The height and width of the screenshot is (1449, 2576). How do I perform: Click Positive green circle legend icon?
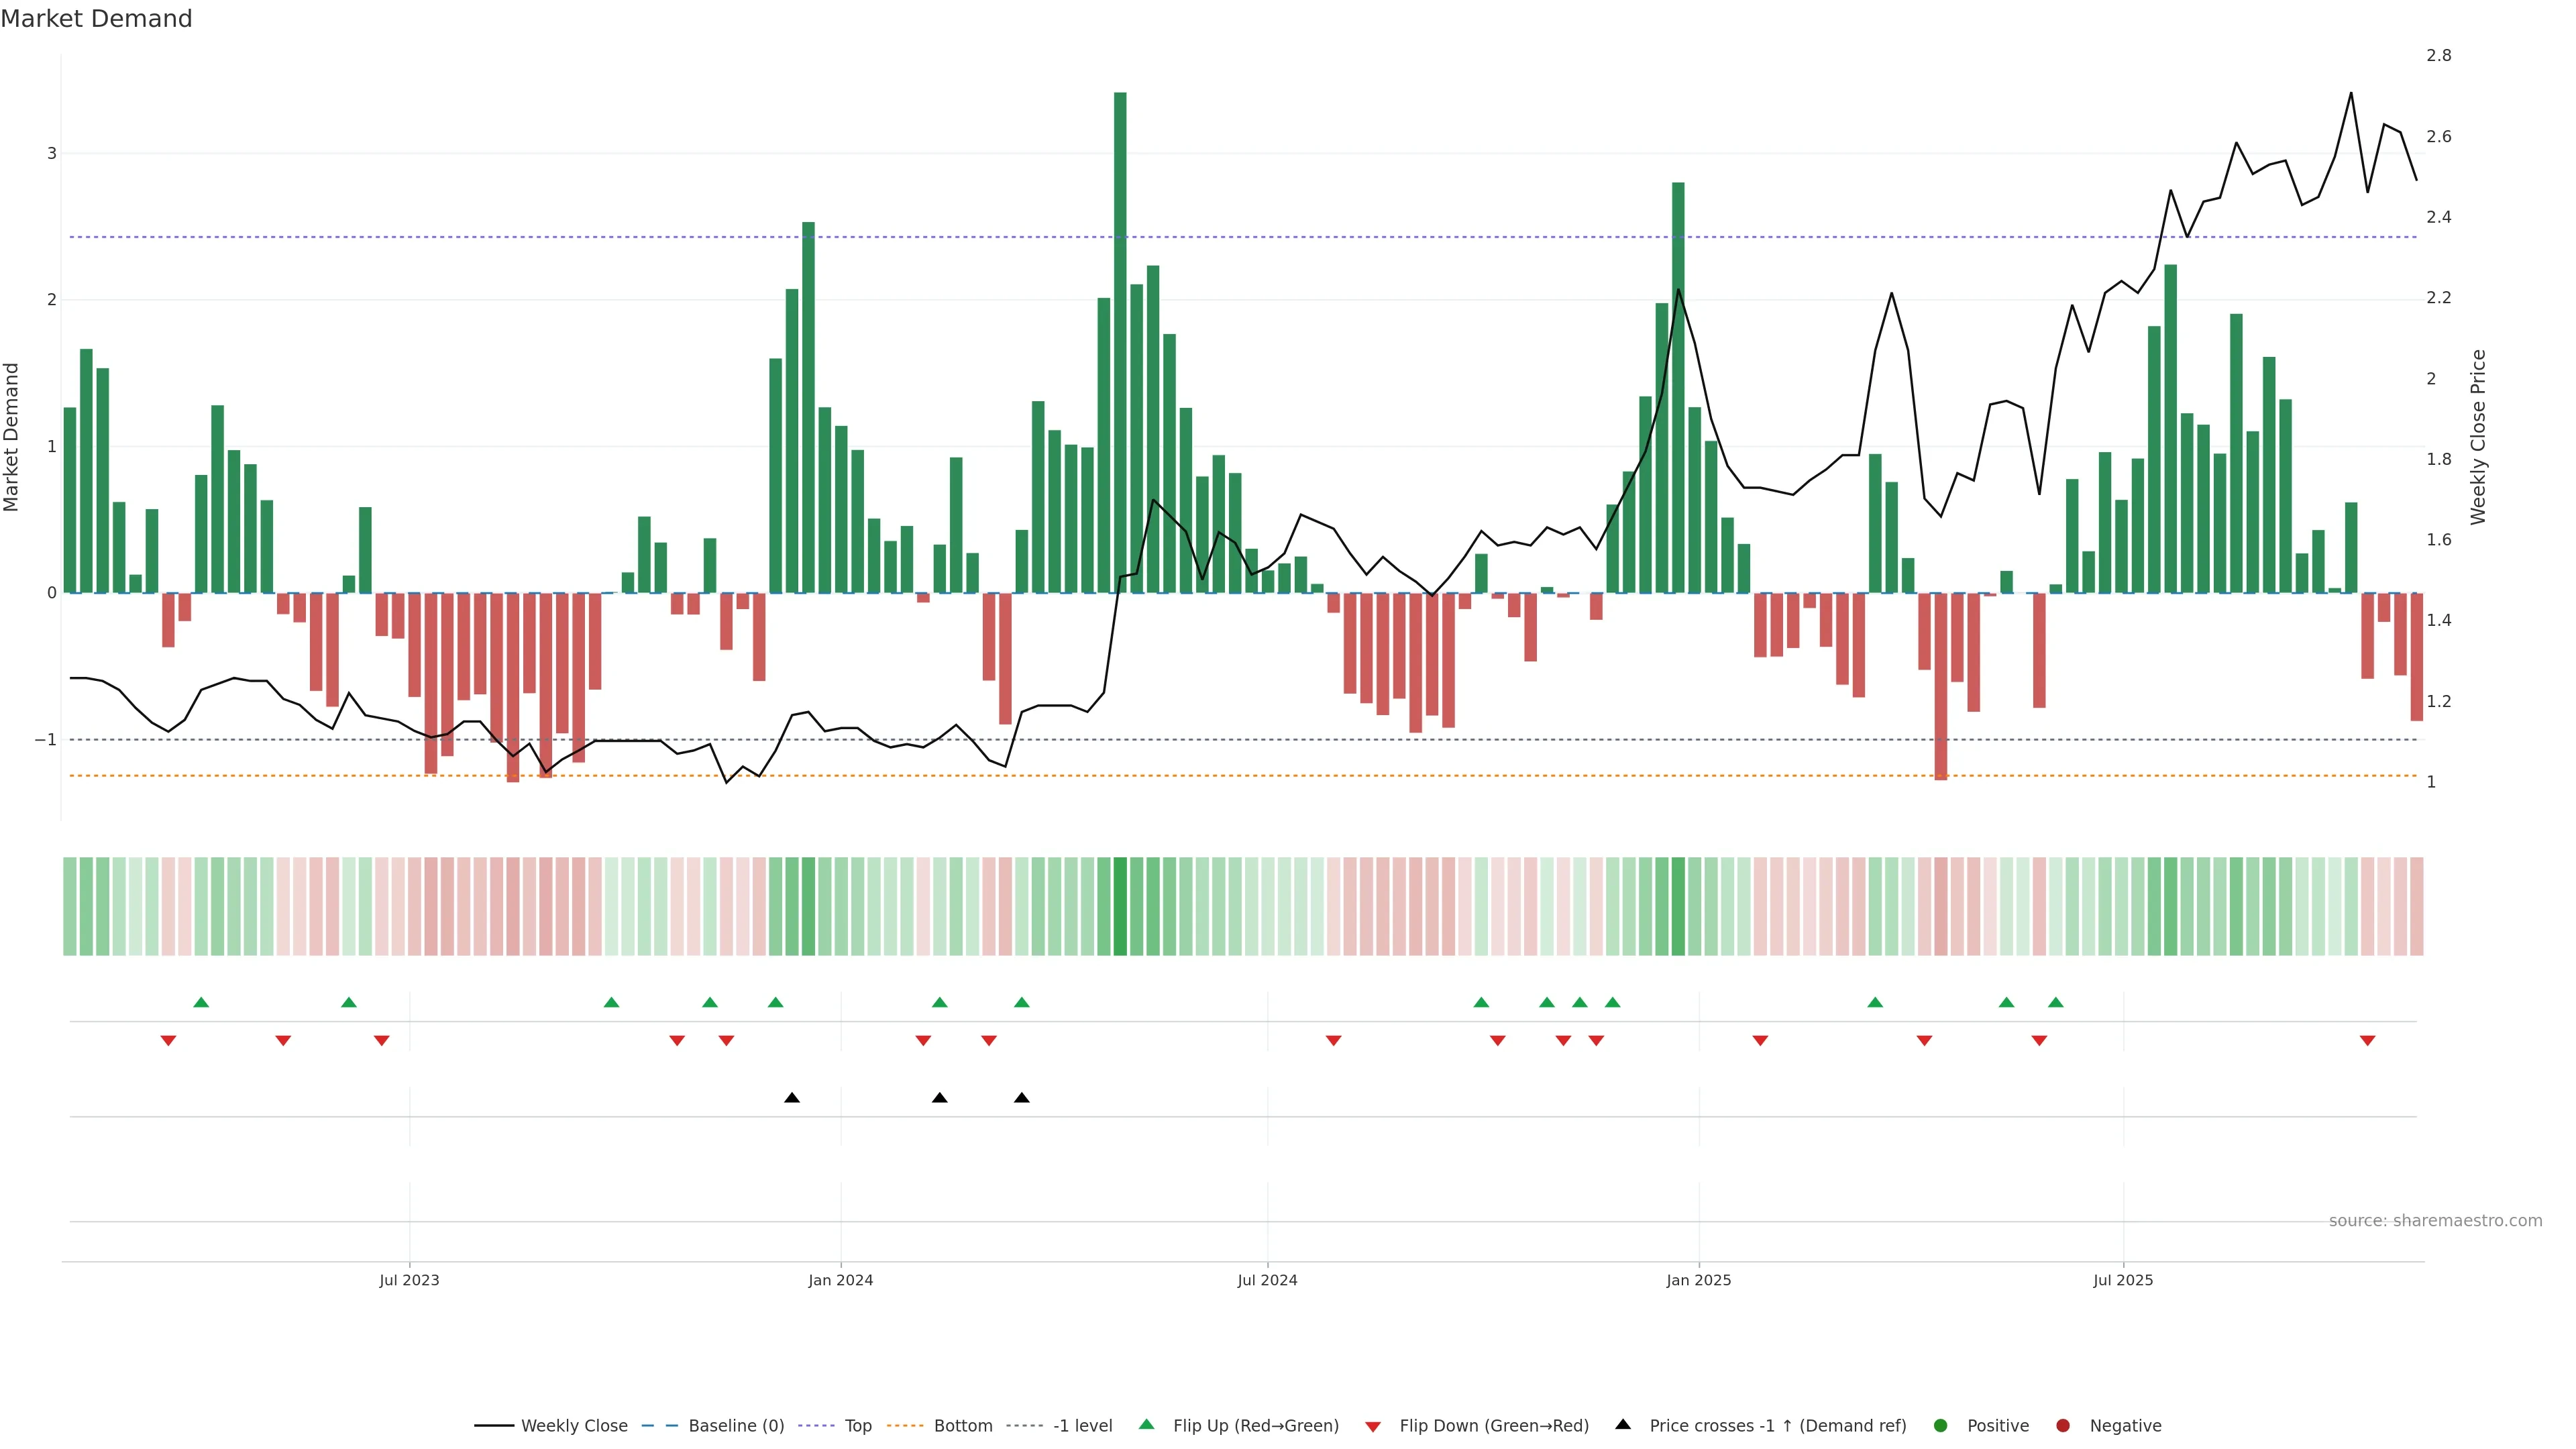(x=1941, y=1426)
